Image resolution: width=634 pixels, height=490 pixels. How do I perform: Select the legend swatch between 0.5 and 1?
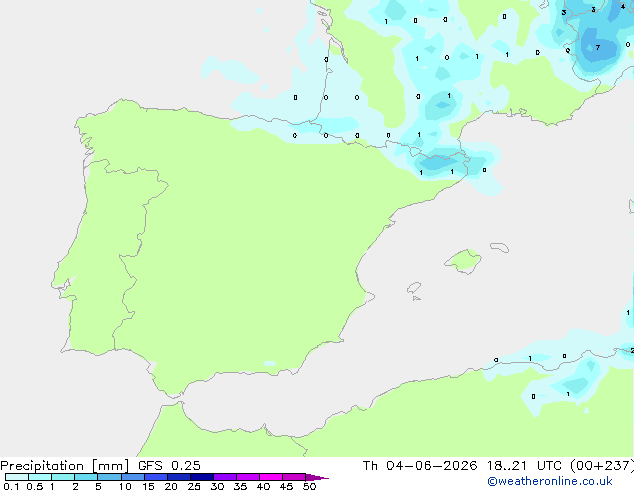(x=40, y=477)
